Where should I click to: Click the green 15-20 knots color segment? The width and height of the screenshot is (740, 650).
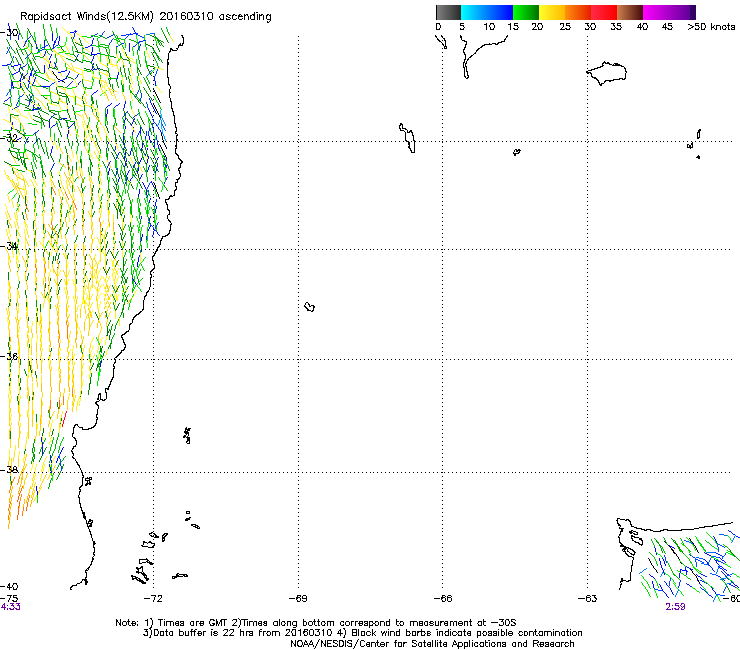click(x=526, y=12)
